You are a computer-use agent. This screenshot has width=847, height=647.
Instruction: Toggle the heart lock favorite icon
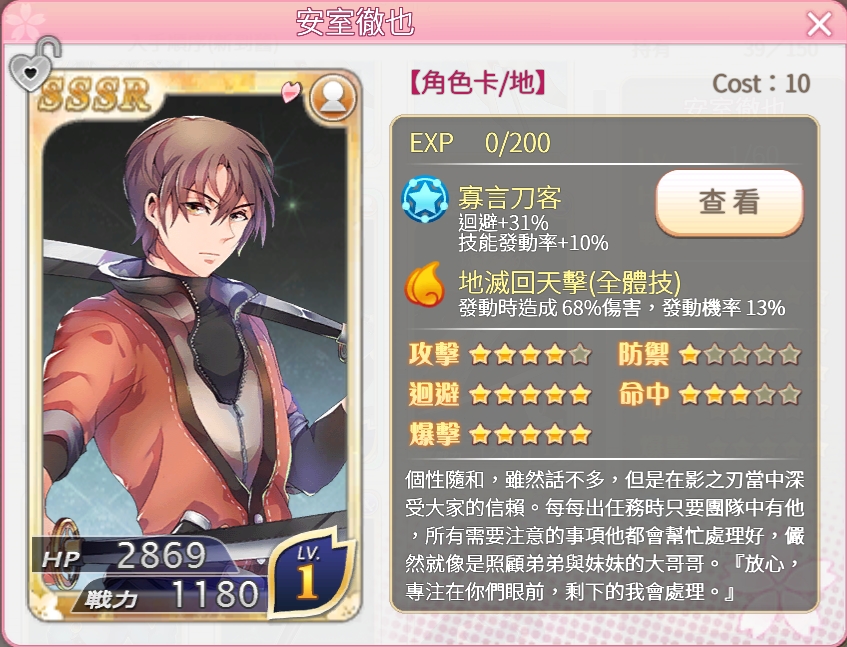(x=34, y=64)
